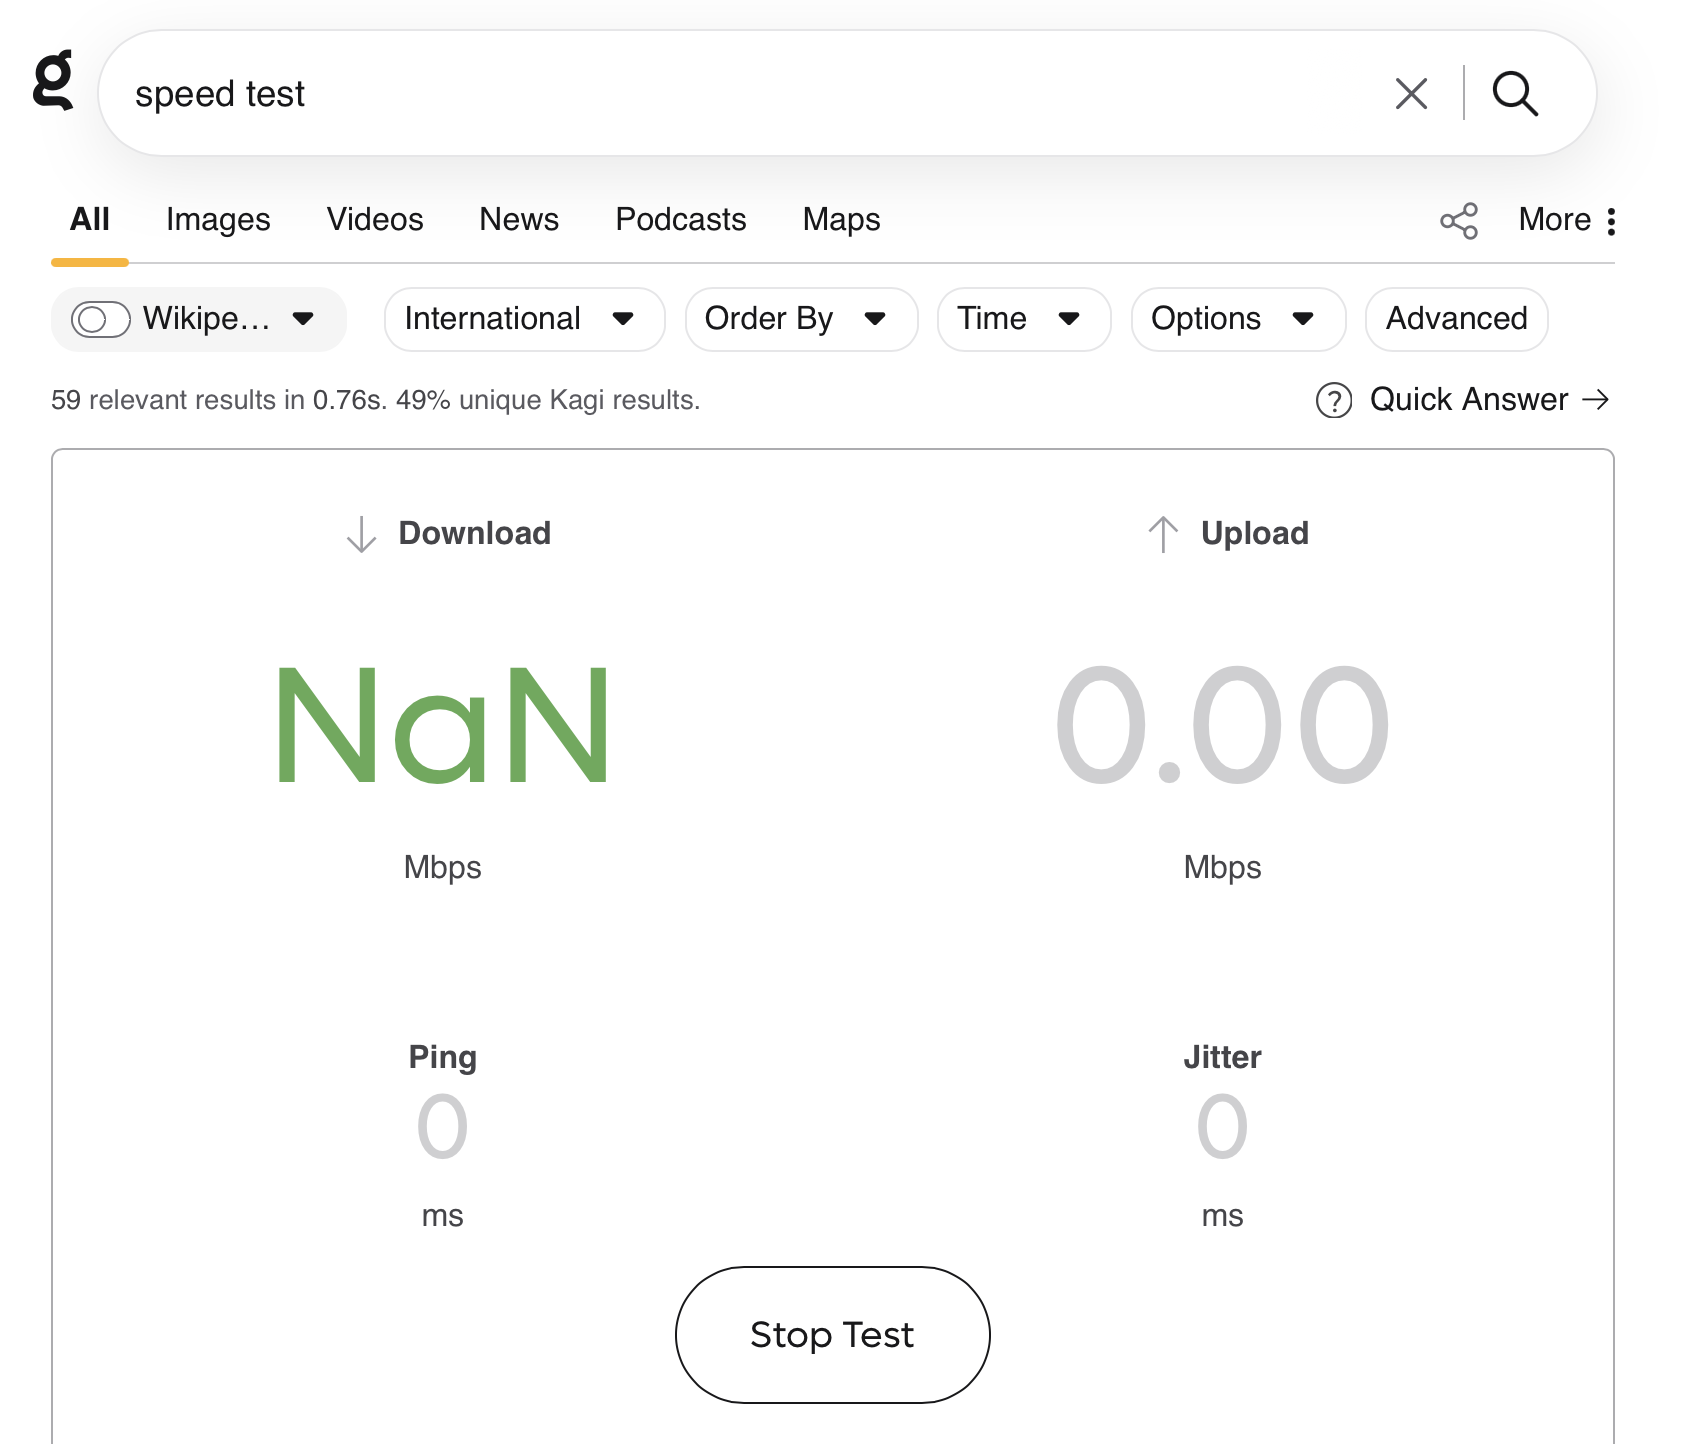Click the Kagi logo icon
The width and height of the screenshot is (1708, 1444).
point(54,80)
